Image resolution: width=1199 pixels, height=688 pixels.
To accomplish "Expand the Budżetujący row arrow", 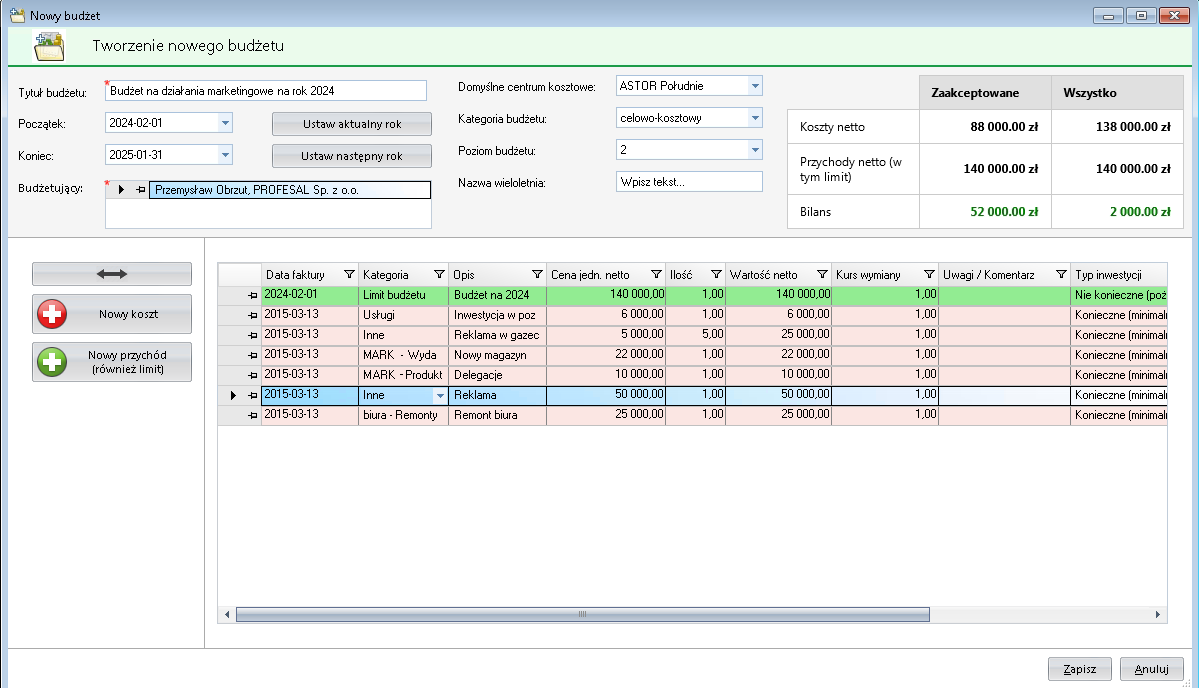I will (x=121, y=190).
